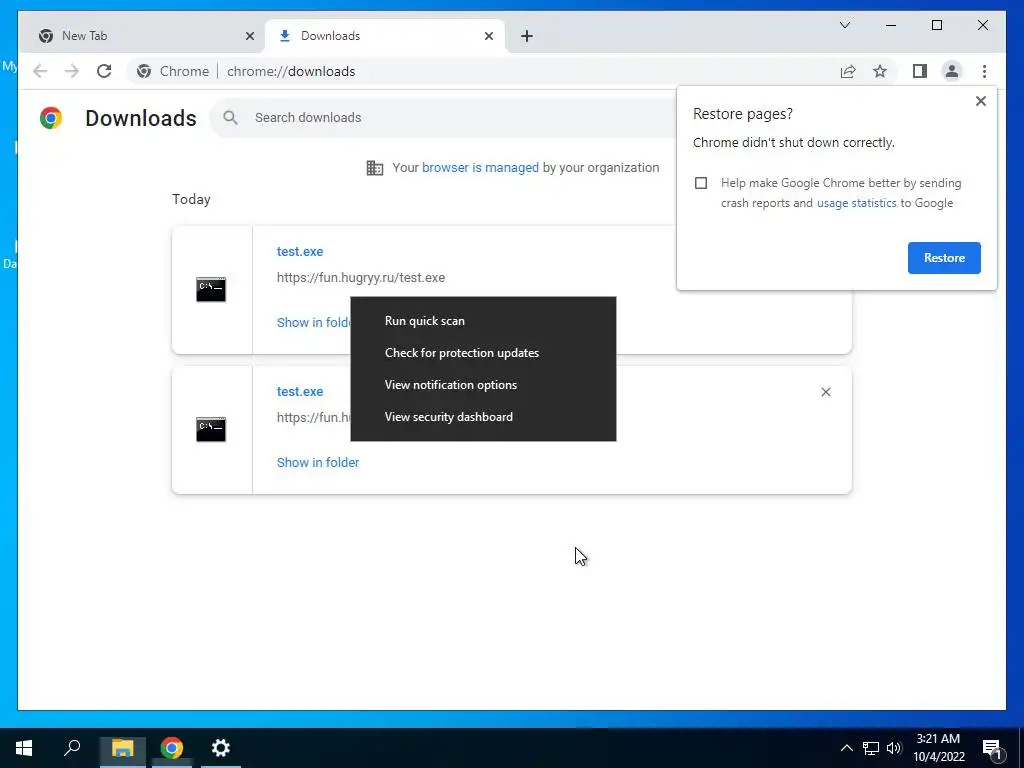Screen dimensions: 1024x768
Task: Open the tab search chevron
Action: pos(844,25)
